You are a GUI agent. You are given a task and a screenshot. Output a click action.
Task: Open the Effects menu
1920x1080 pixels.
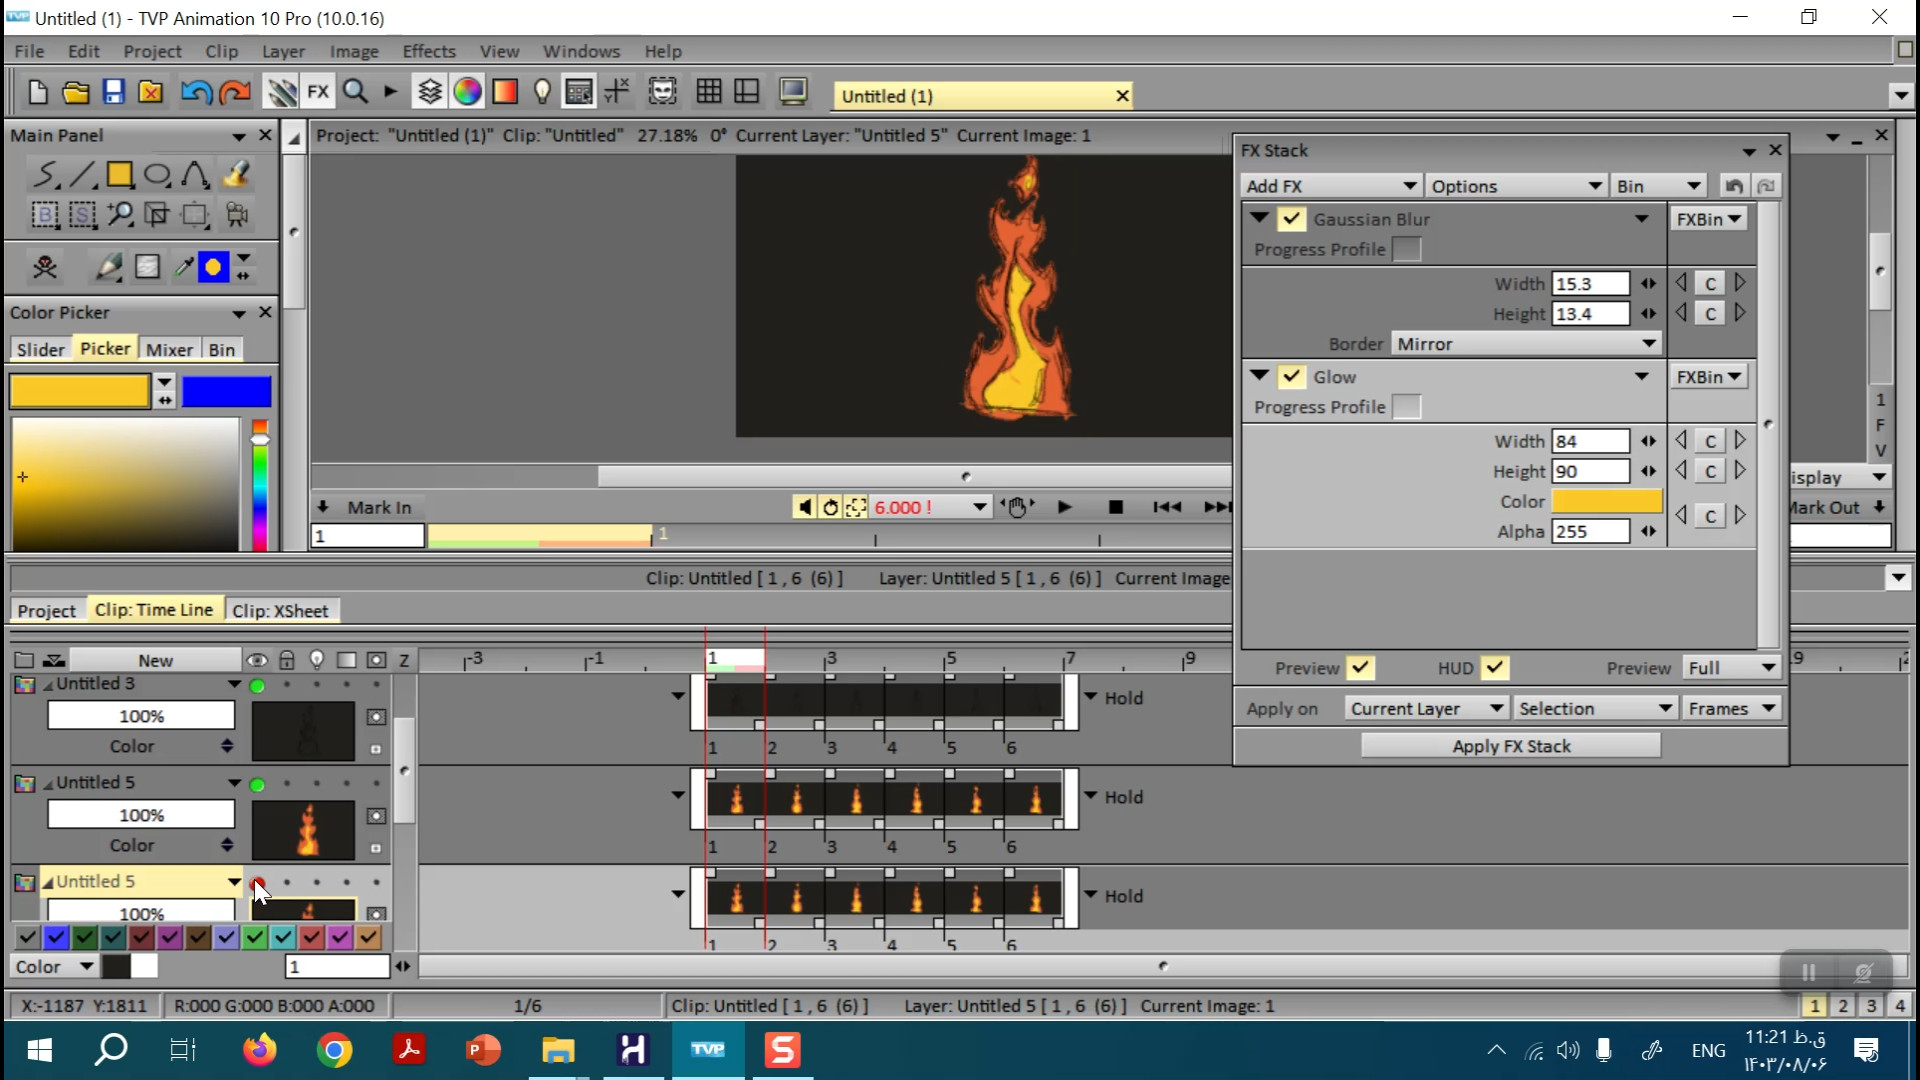[428, 51]
